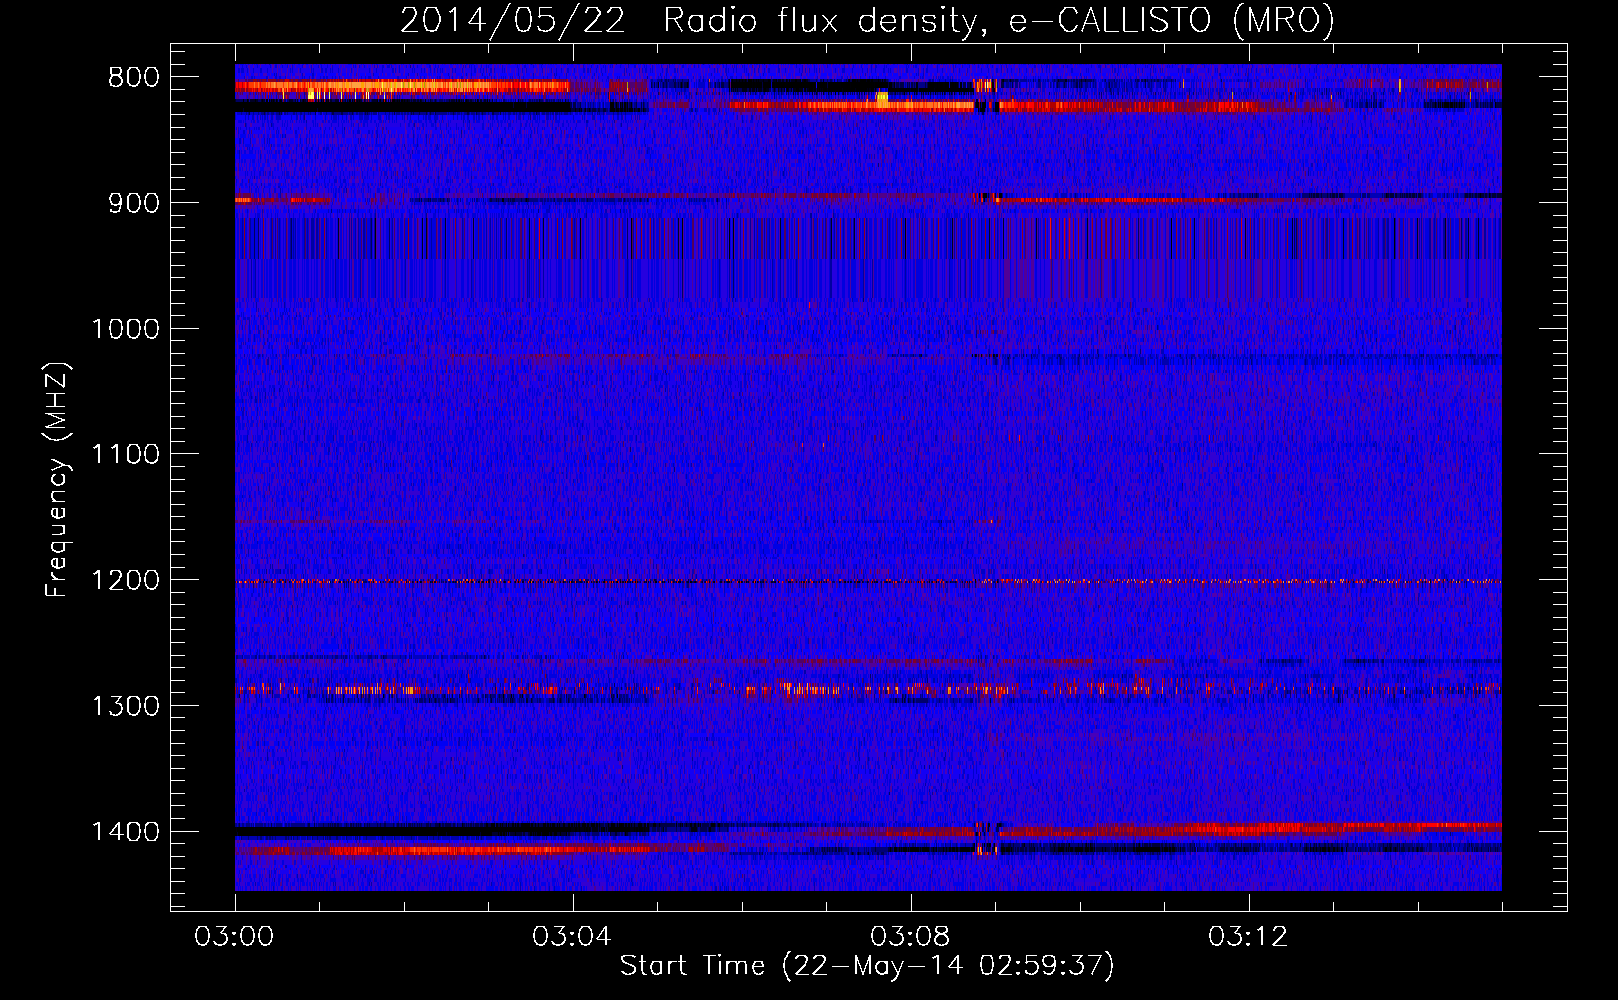1618x1000 pixels.
Task: Click the '1400' frequency axis label
Action: point(125,832)
